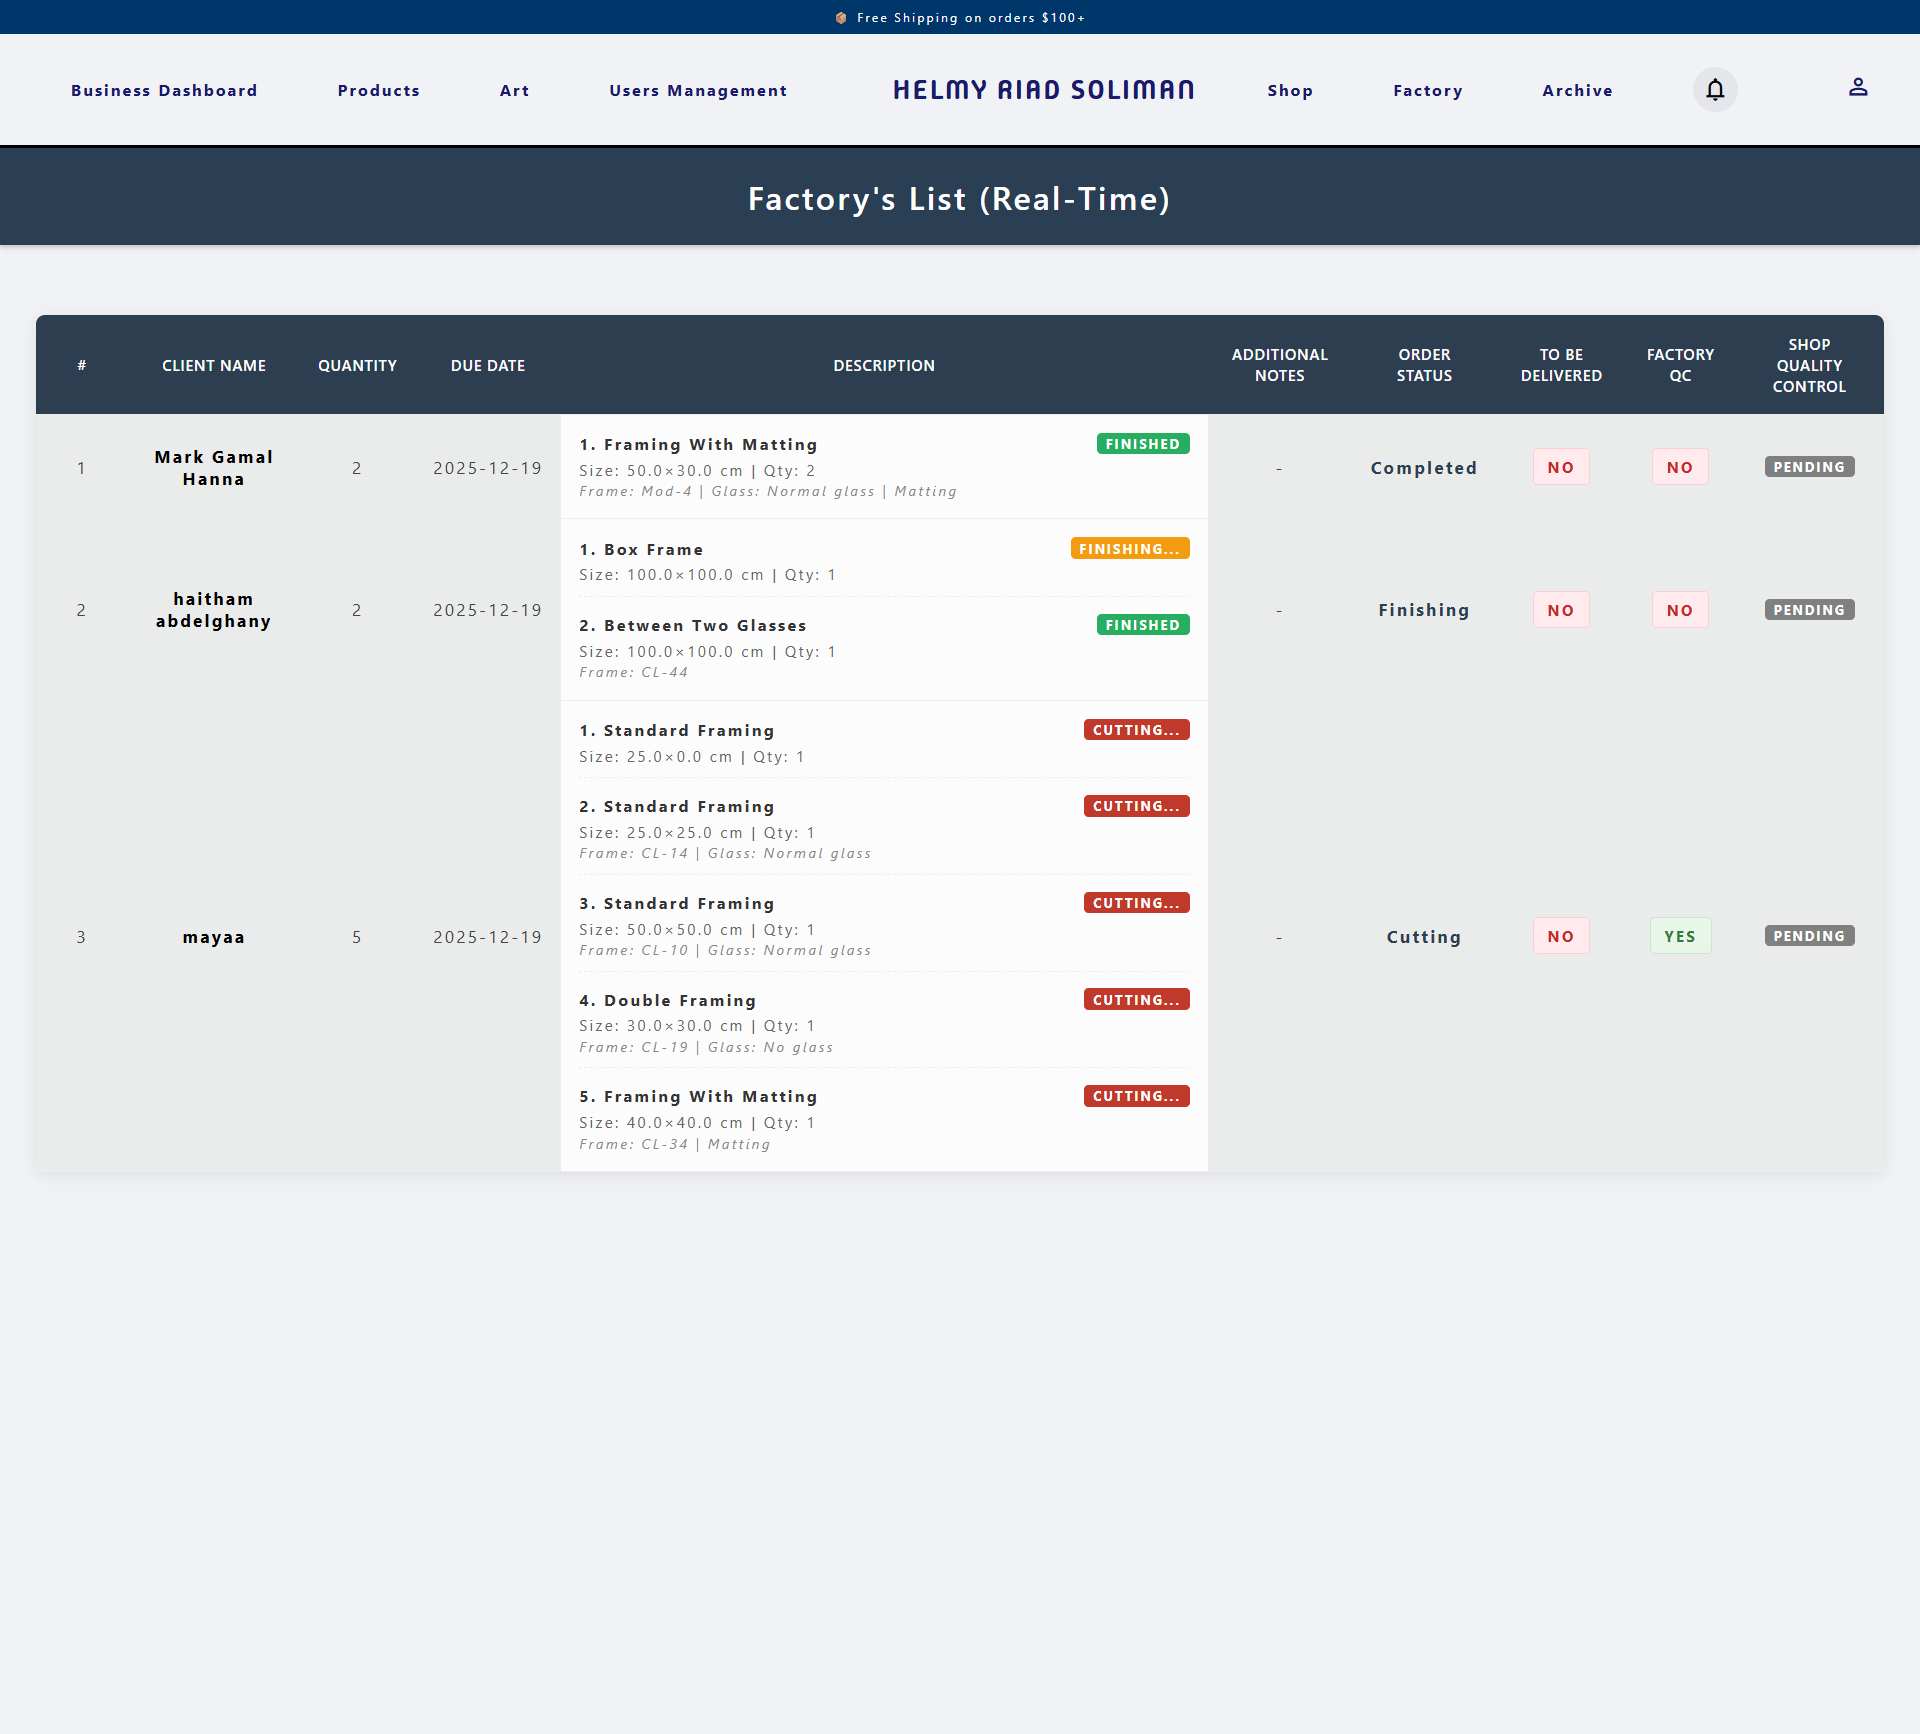Viewport: 1920px width, 1734px height.
Task: Toggle To Be Delivered NO for mayaa
Action: pyautogui.click(x=1560, y=936)
